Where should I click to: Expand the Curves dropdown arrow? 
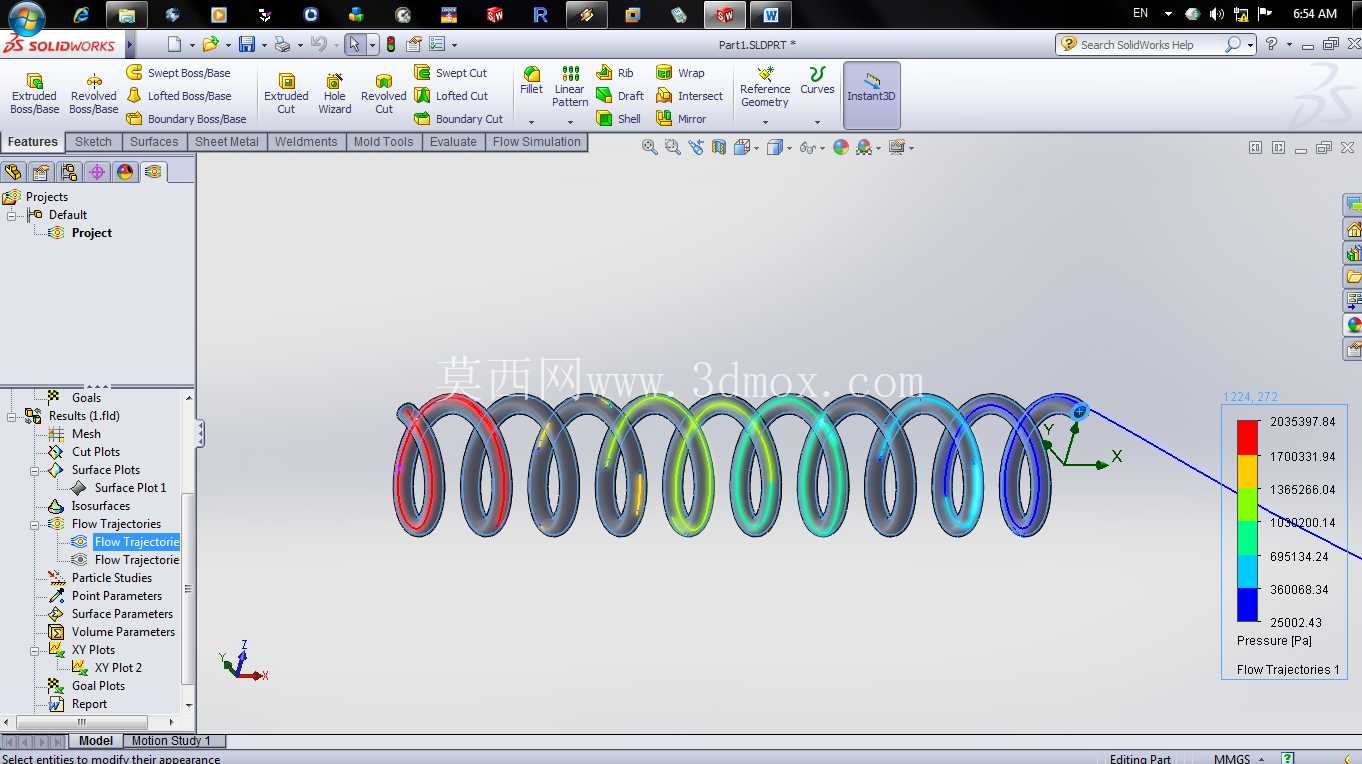click(817, 123)
